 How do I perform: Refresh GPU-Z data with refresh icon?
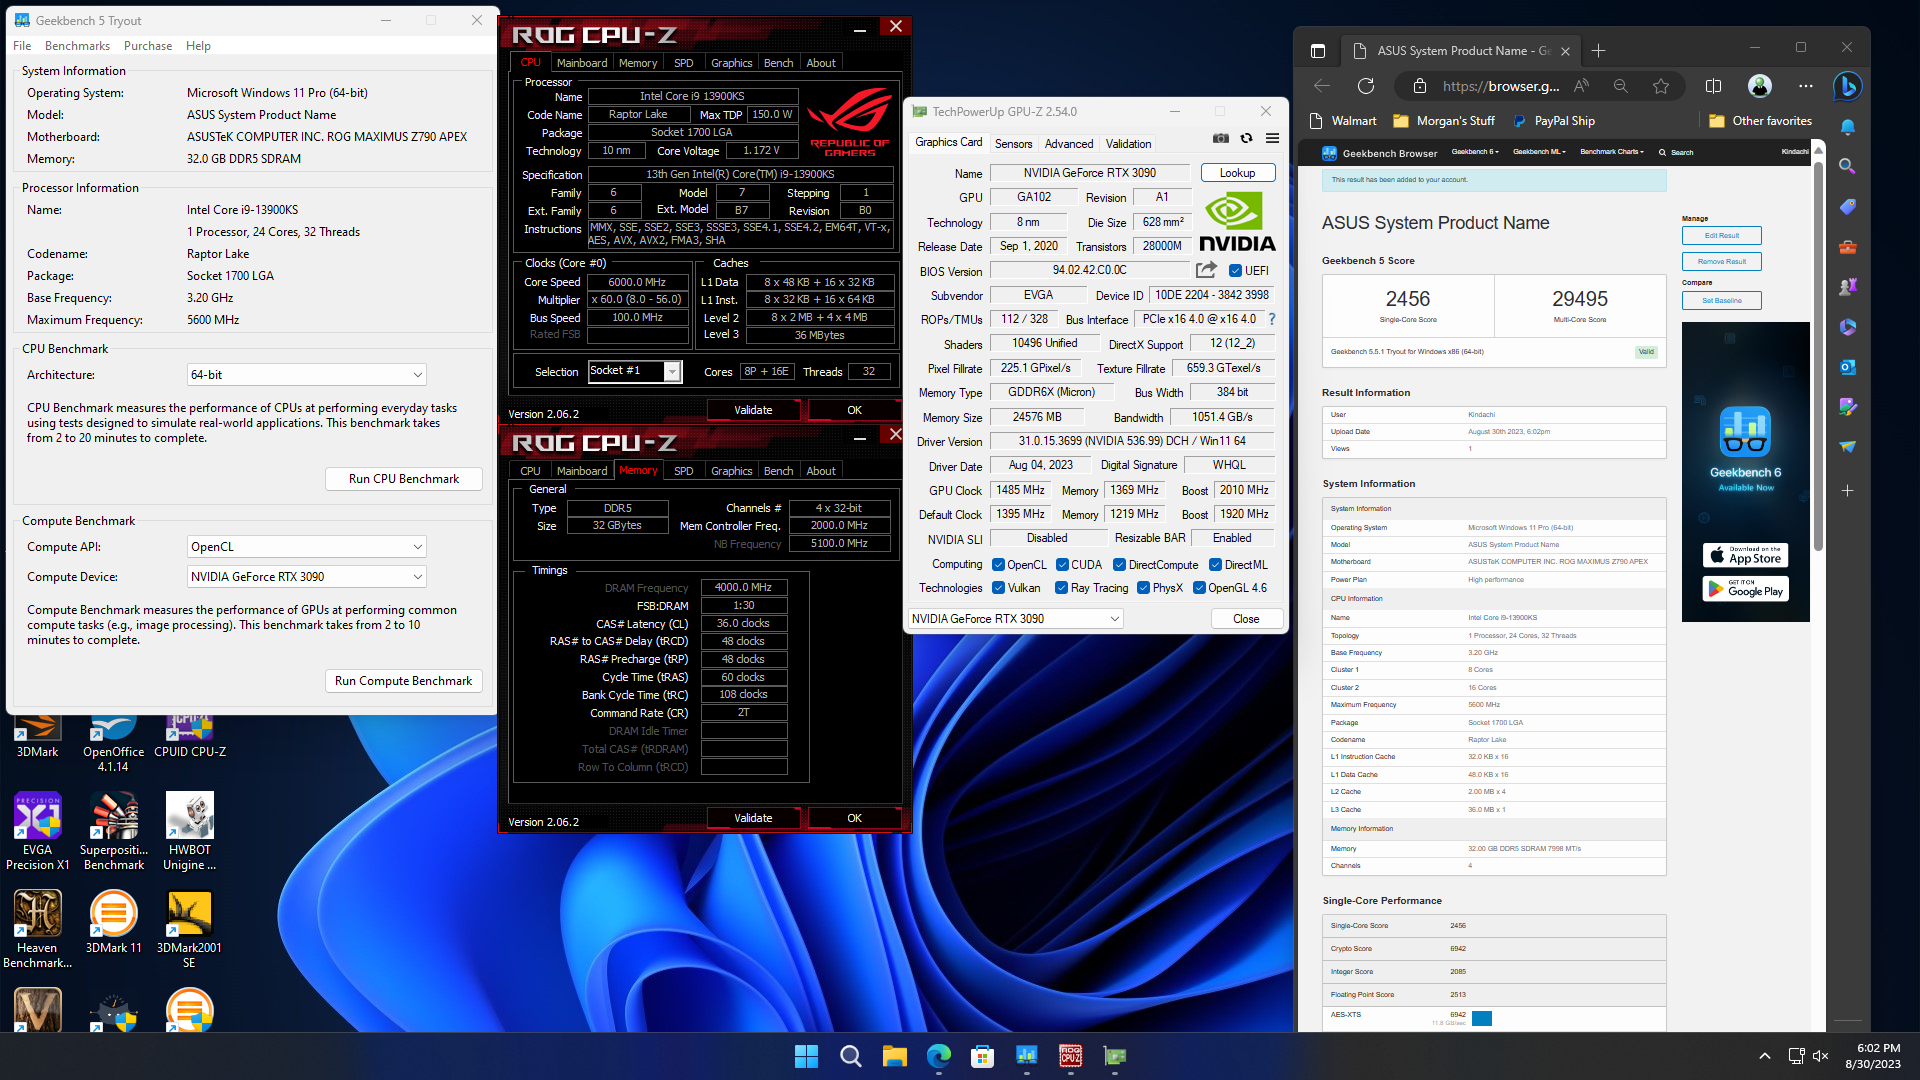1246,139
